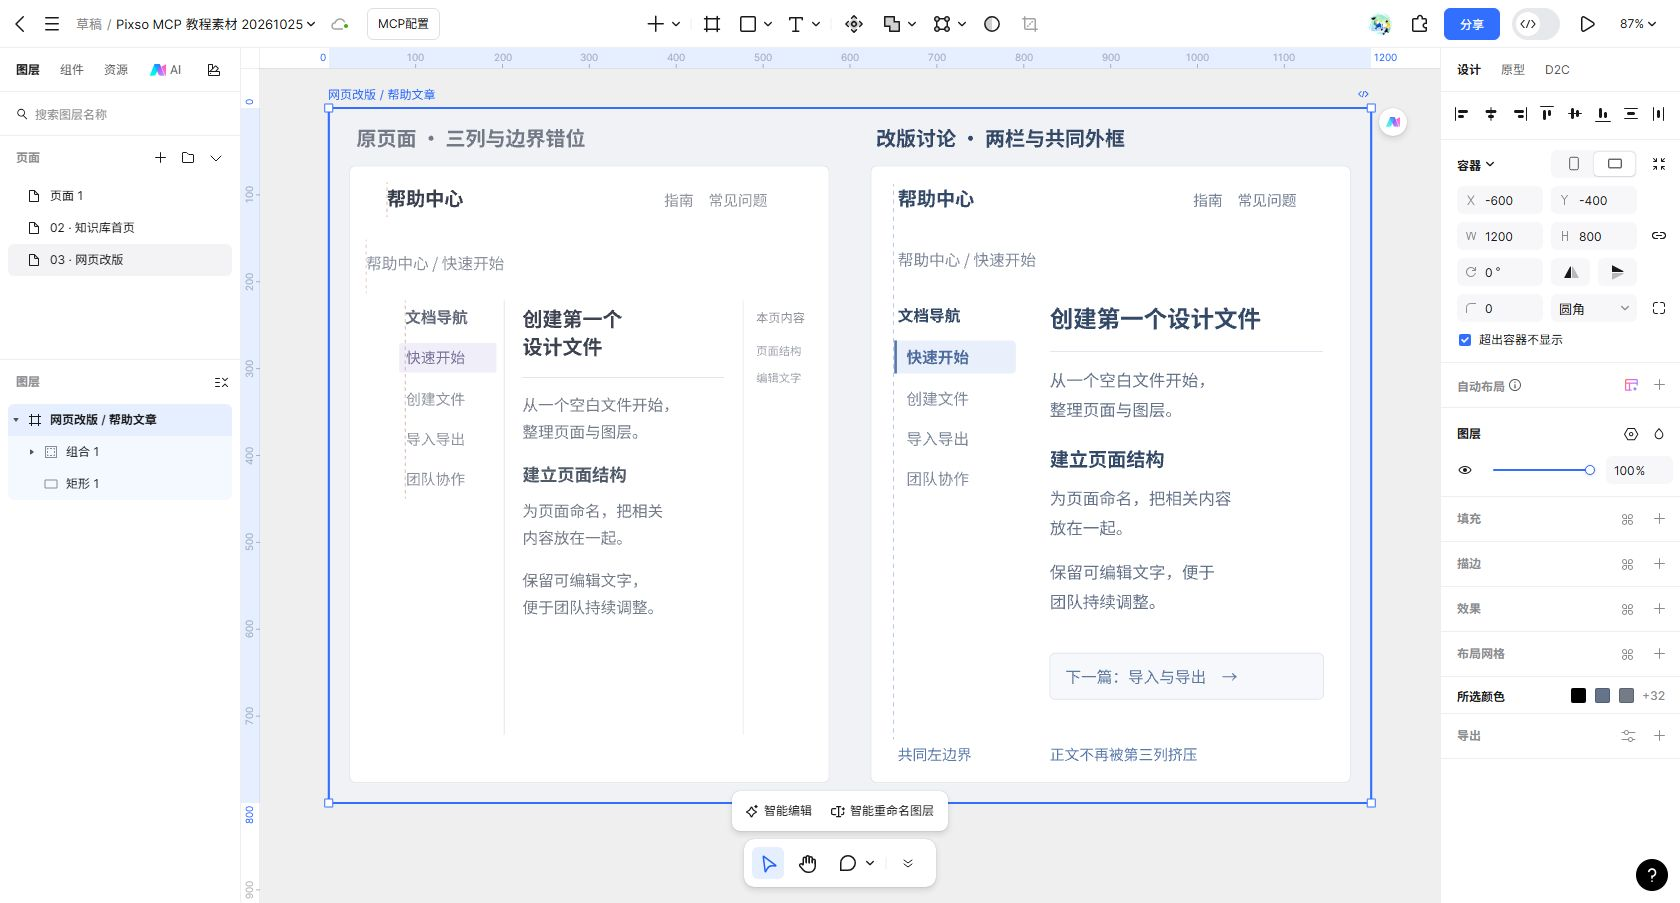The image size is (1680, 903).
Task: Flip horizontally icon in the design panel
Action: tap(1571, 272)
